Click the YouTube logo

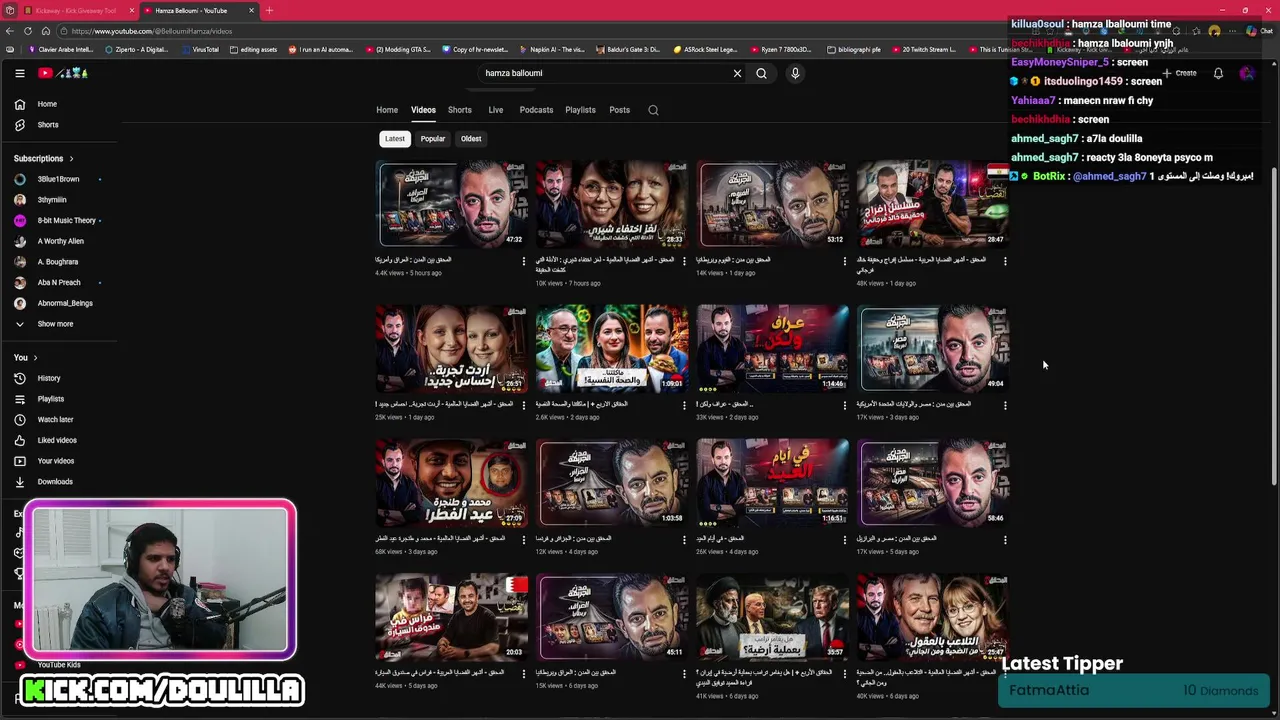[x=64, y=73]
